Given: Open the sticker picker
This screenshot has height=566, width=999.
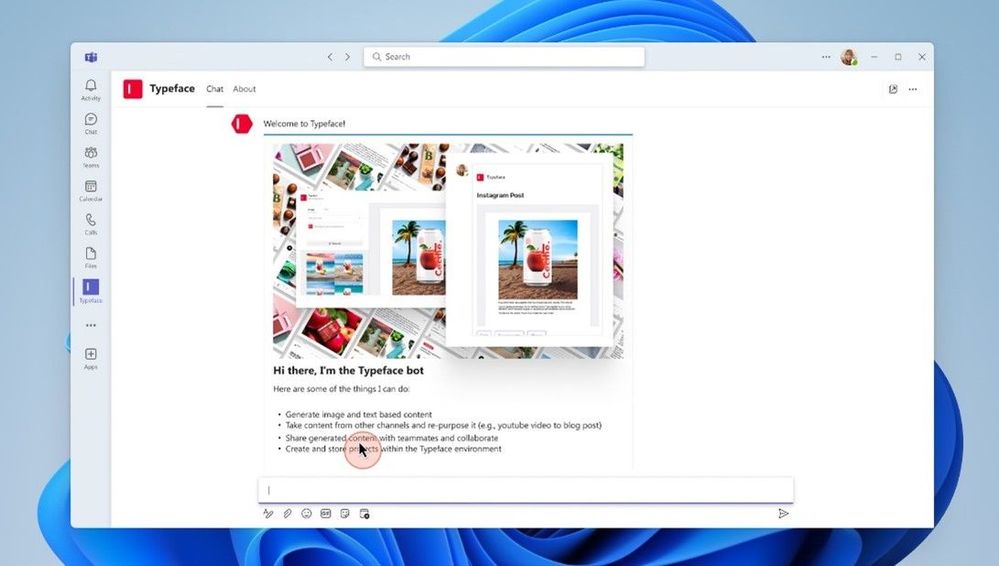Looking at the screenshot, I should click(x=345, y=514).
